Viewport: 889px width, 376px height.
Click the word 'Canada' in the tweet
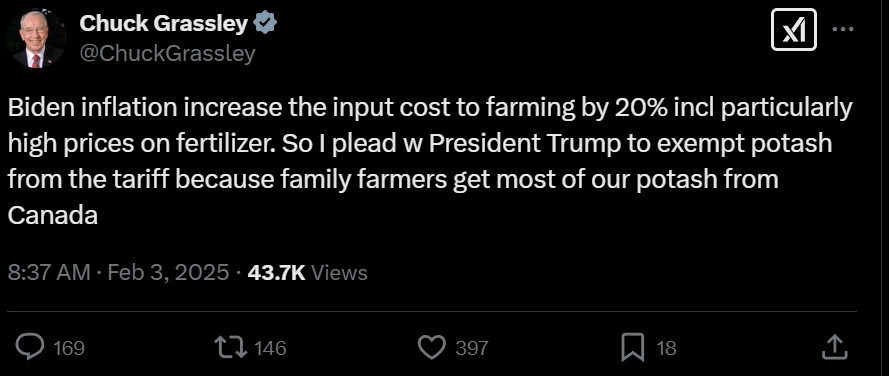click(x=53, y=215)
